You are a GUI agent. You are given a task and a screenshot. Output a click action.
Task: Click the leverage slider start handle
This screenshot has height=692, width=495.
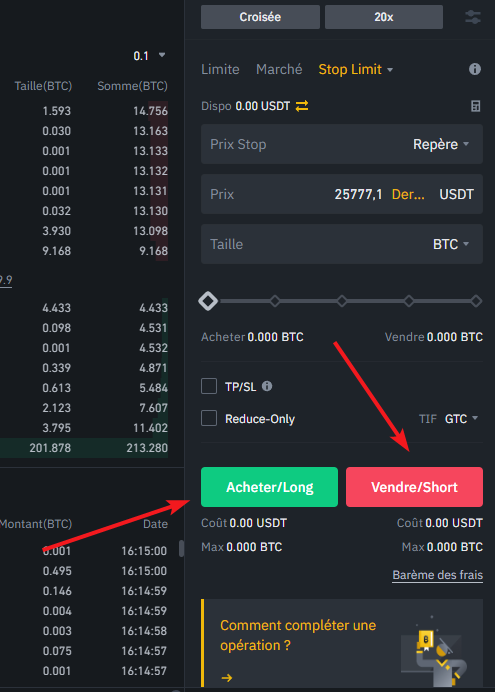tap(208, 301)
